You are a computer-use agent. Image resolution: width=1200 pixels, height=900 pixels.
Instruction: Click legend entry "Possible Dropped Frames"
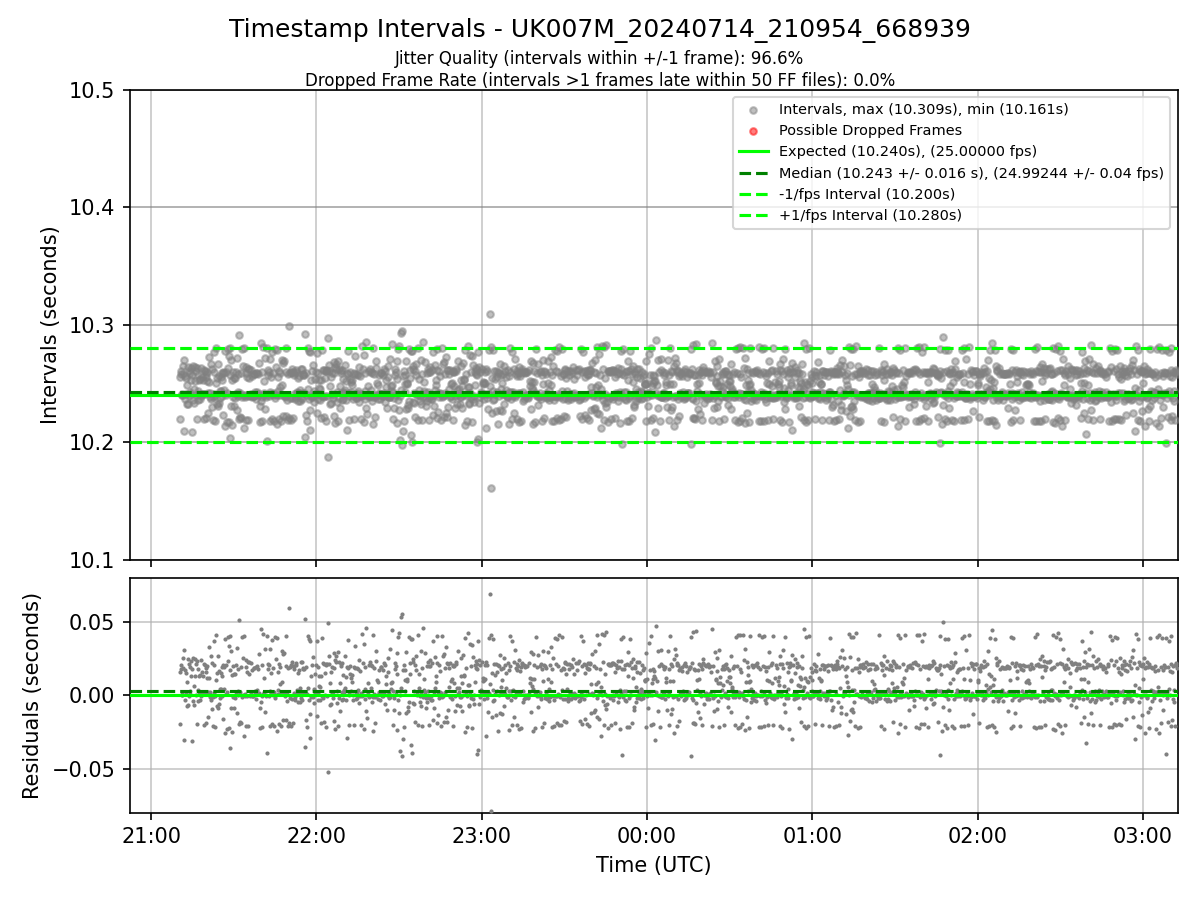pyautogui.click(x=870, y=130)
